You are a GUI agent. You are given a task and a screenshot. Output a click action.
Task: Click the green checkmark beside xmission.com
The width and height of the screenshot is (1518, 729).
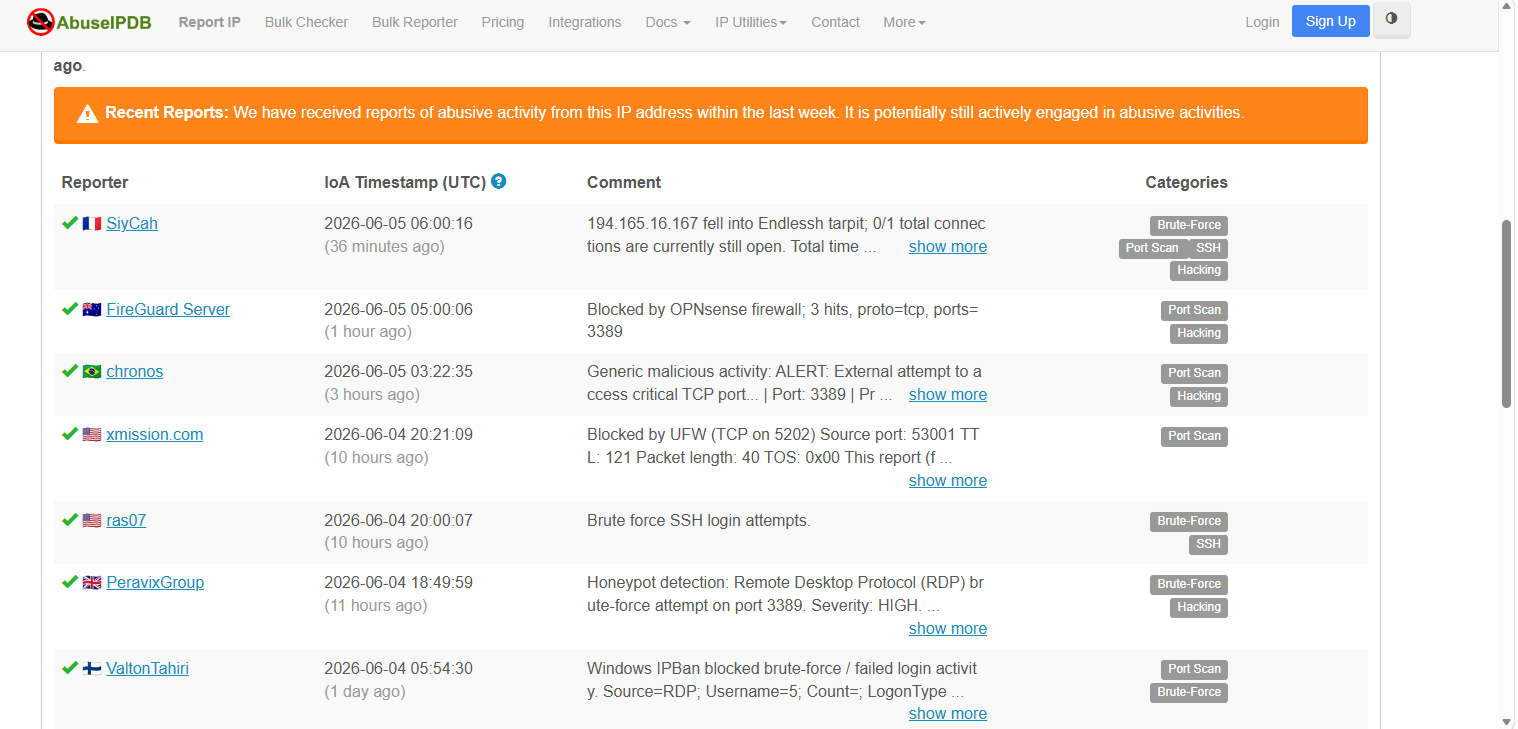70,434
